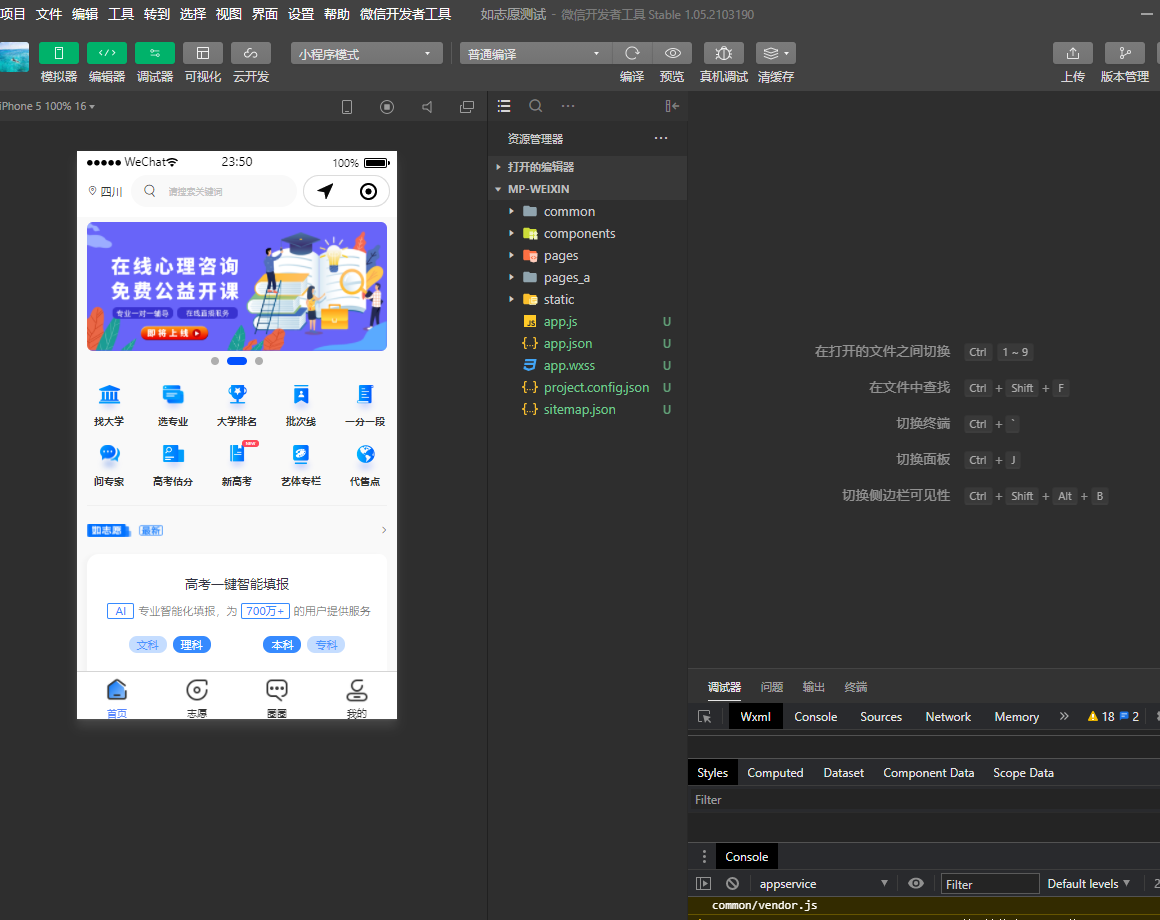This screenshot has height=920, width=1160.
Task: Click the simulator rotate device icon
Action: tap(347, 107)
